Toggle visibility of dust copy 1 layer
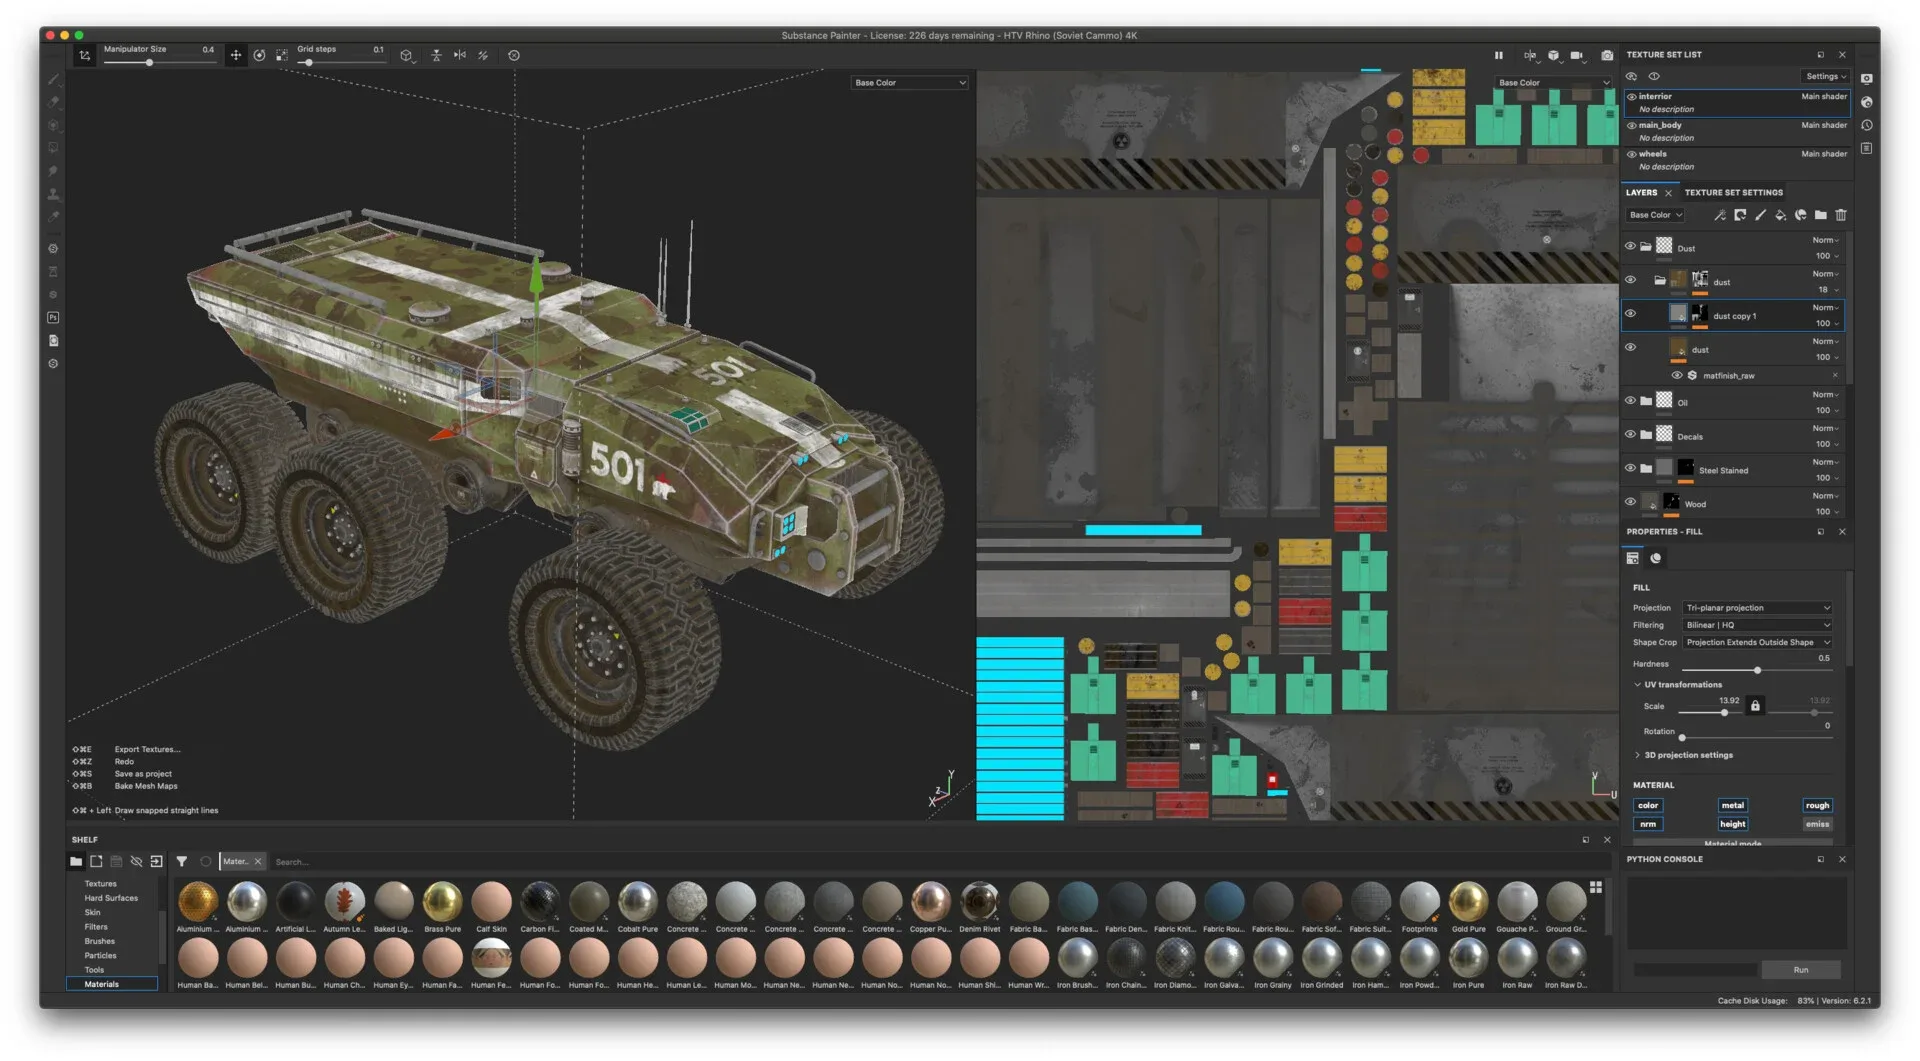 tap(1630, 314)
